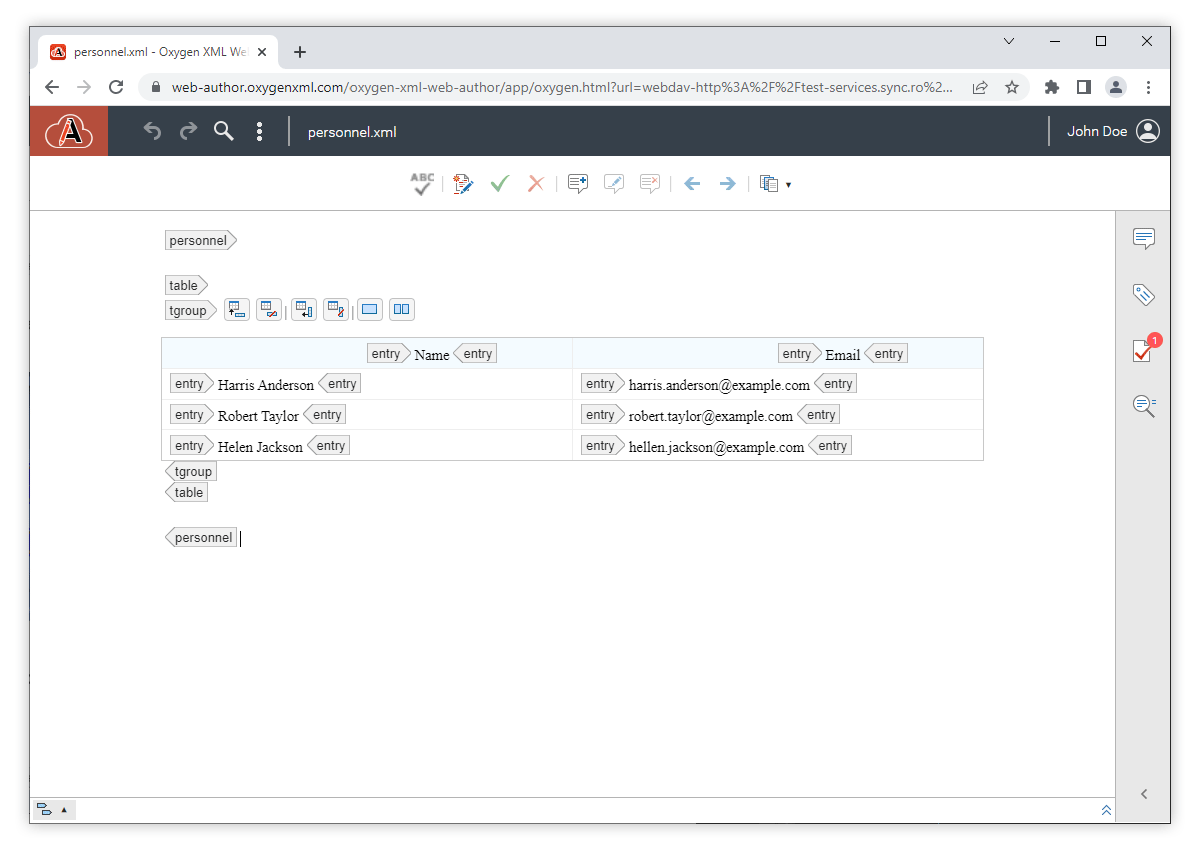Screen dimensions: 1200x850
Task: Open Find/Replace magnifier in header
Action: tap(224, 131)
